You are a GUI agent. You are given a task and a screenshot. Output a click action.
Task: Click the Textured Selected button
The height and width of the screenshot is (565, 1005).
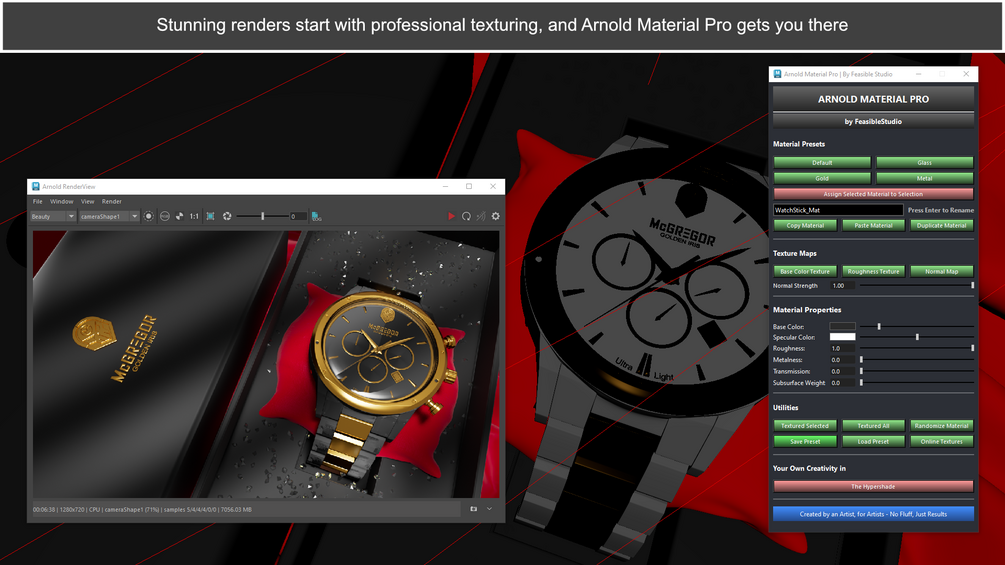805,426
